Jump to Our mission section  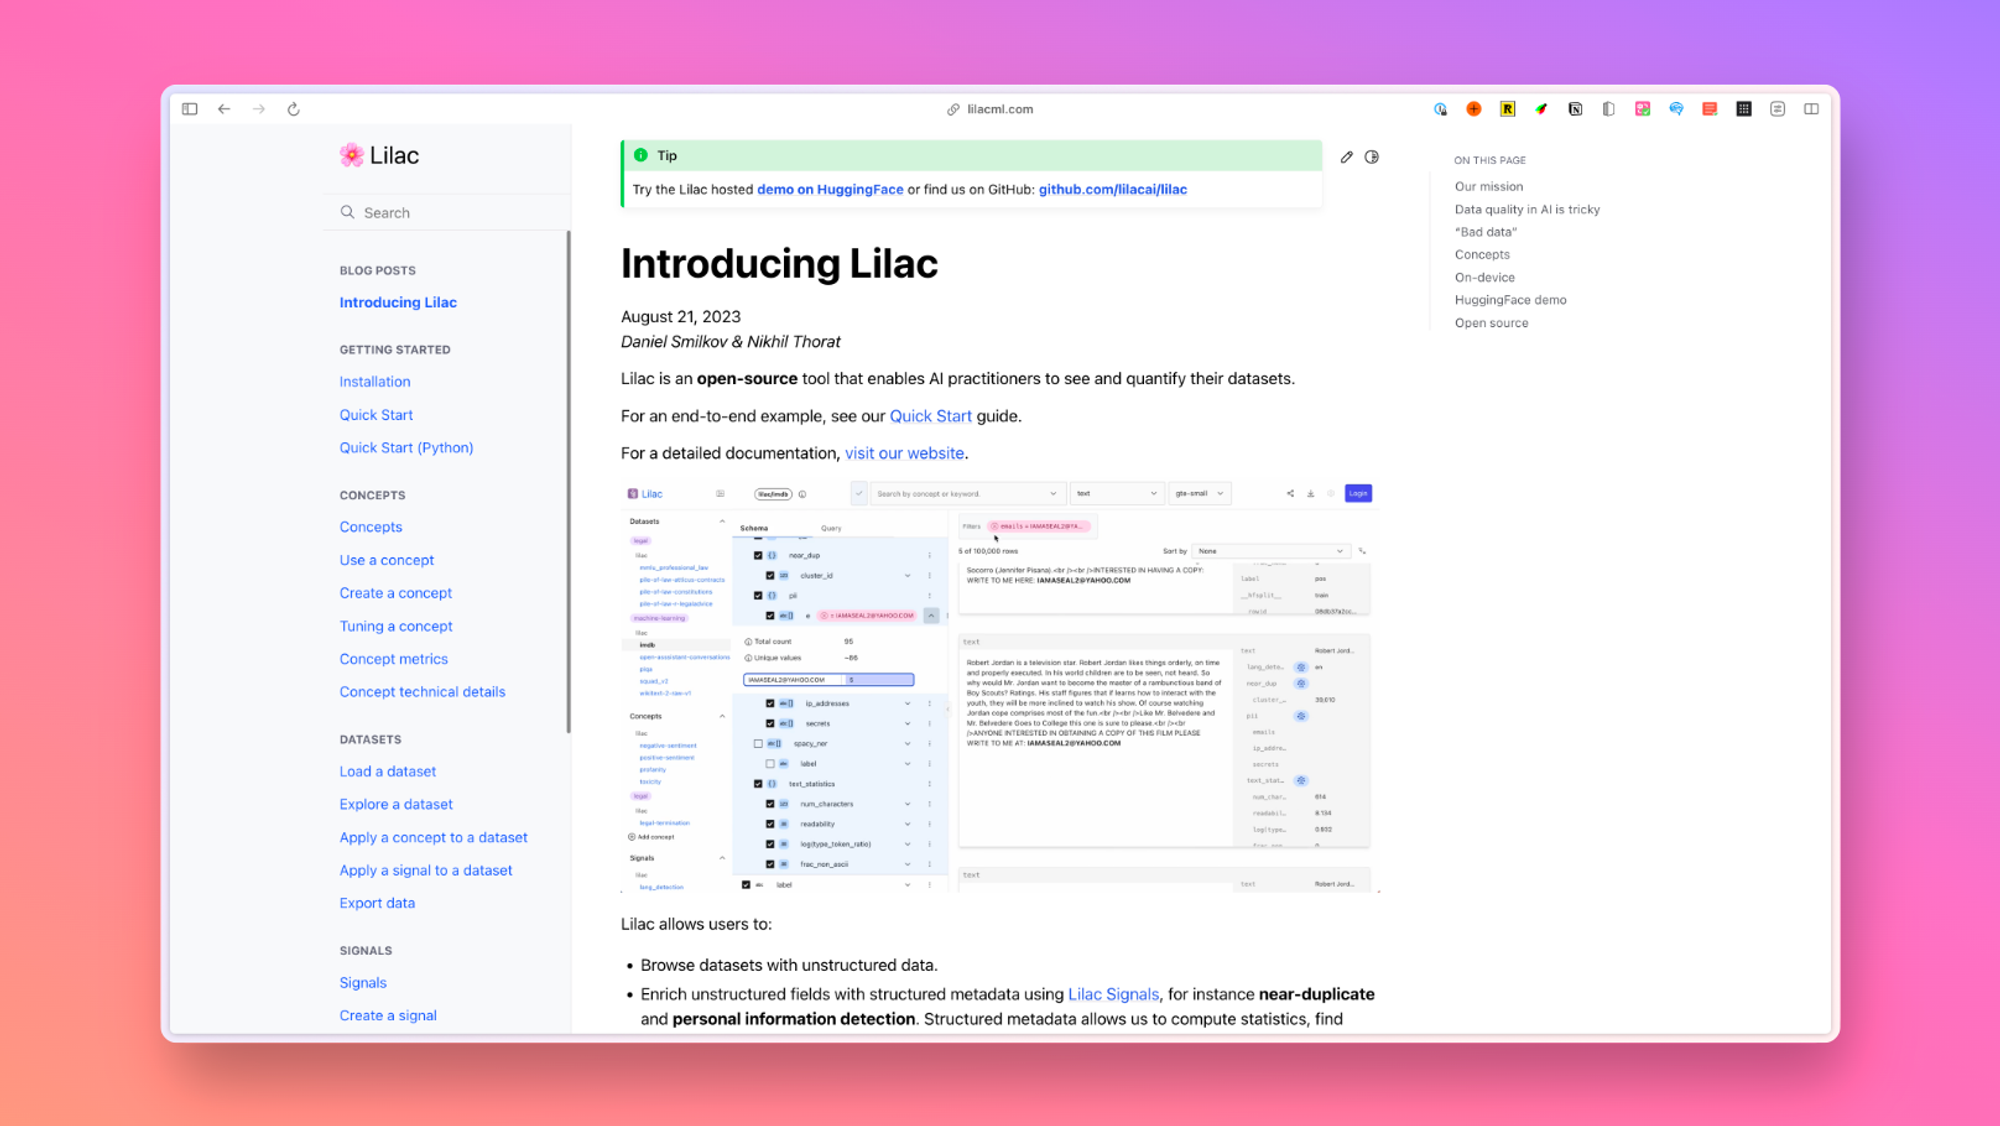(1489, 187)
